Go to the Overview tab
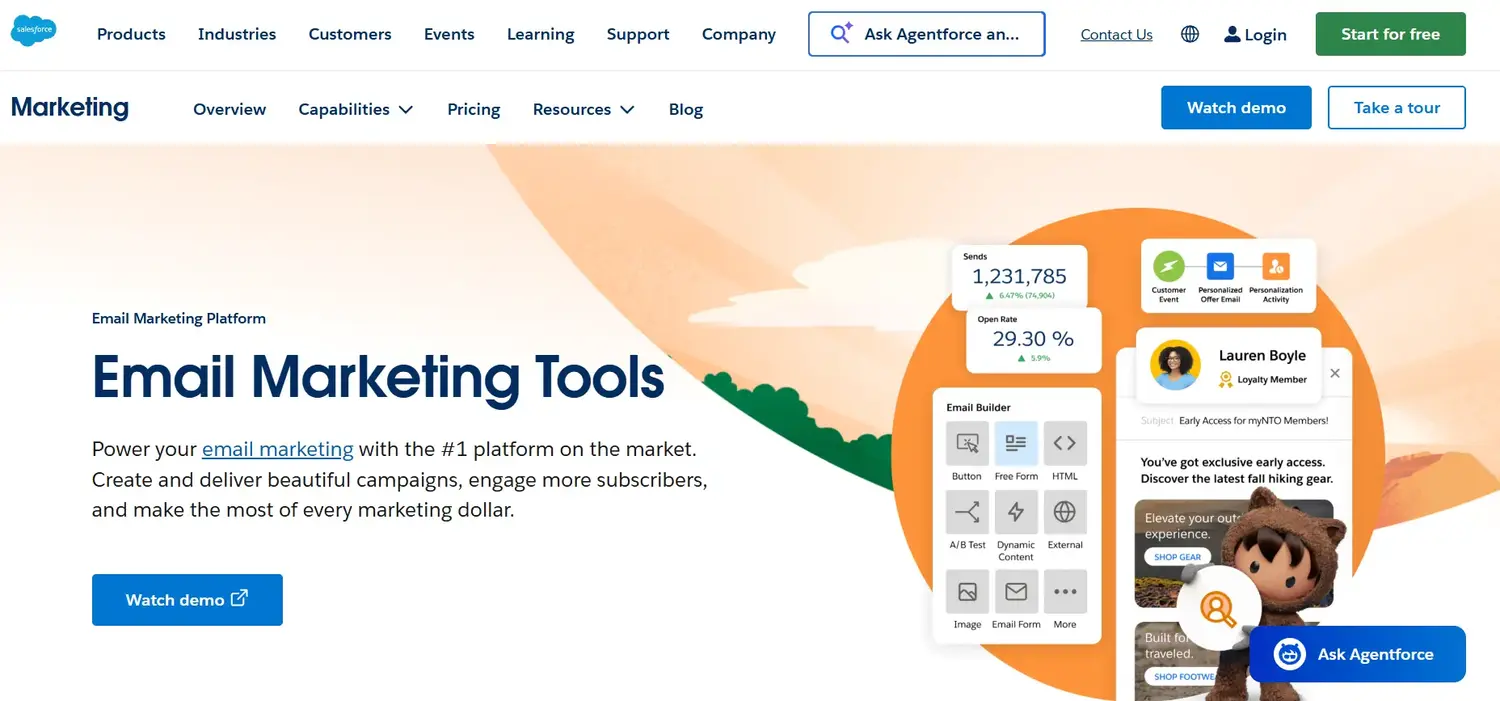This screenshot has width=1500, height=701. tap(230, 109)
